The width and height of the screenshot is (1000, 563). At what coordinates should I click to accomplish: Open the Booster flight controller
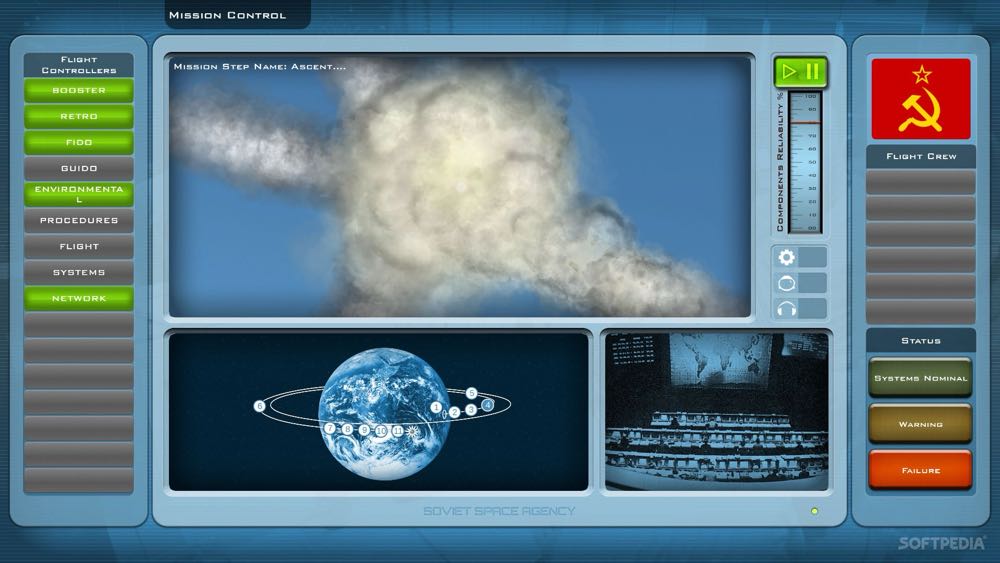[79, 91]
